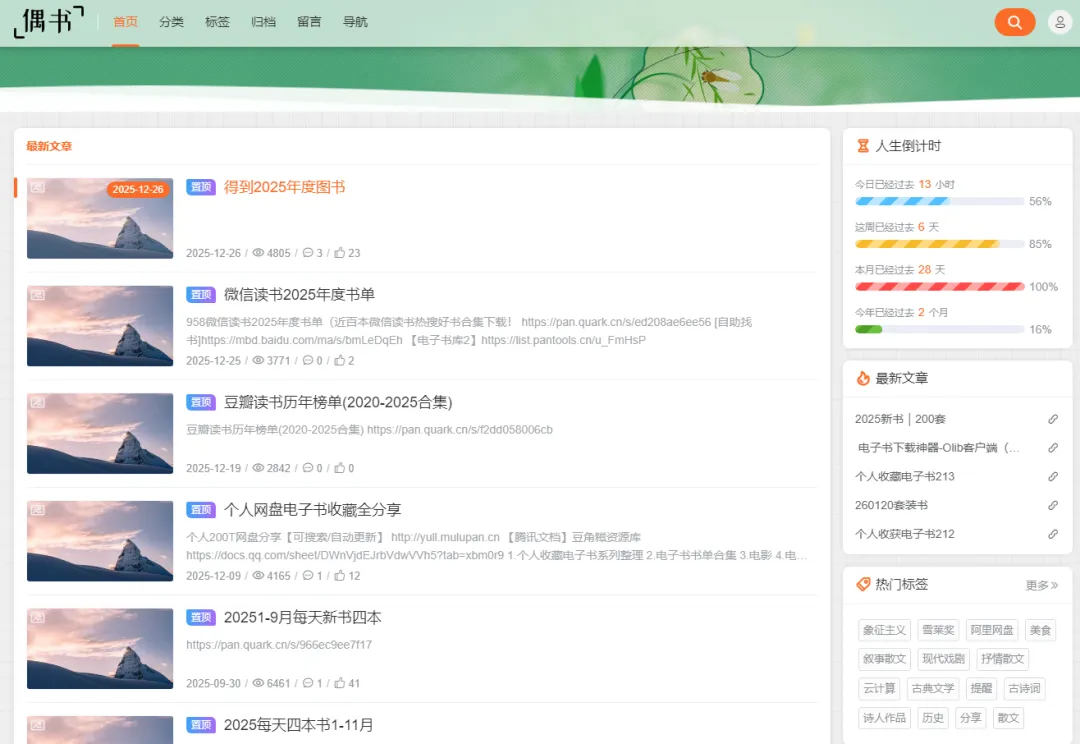Select the 云计算 tag
The image size is (1080, 744).
(879, 689)
